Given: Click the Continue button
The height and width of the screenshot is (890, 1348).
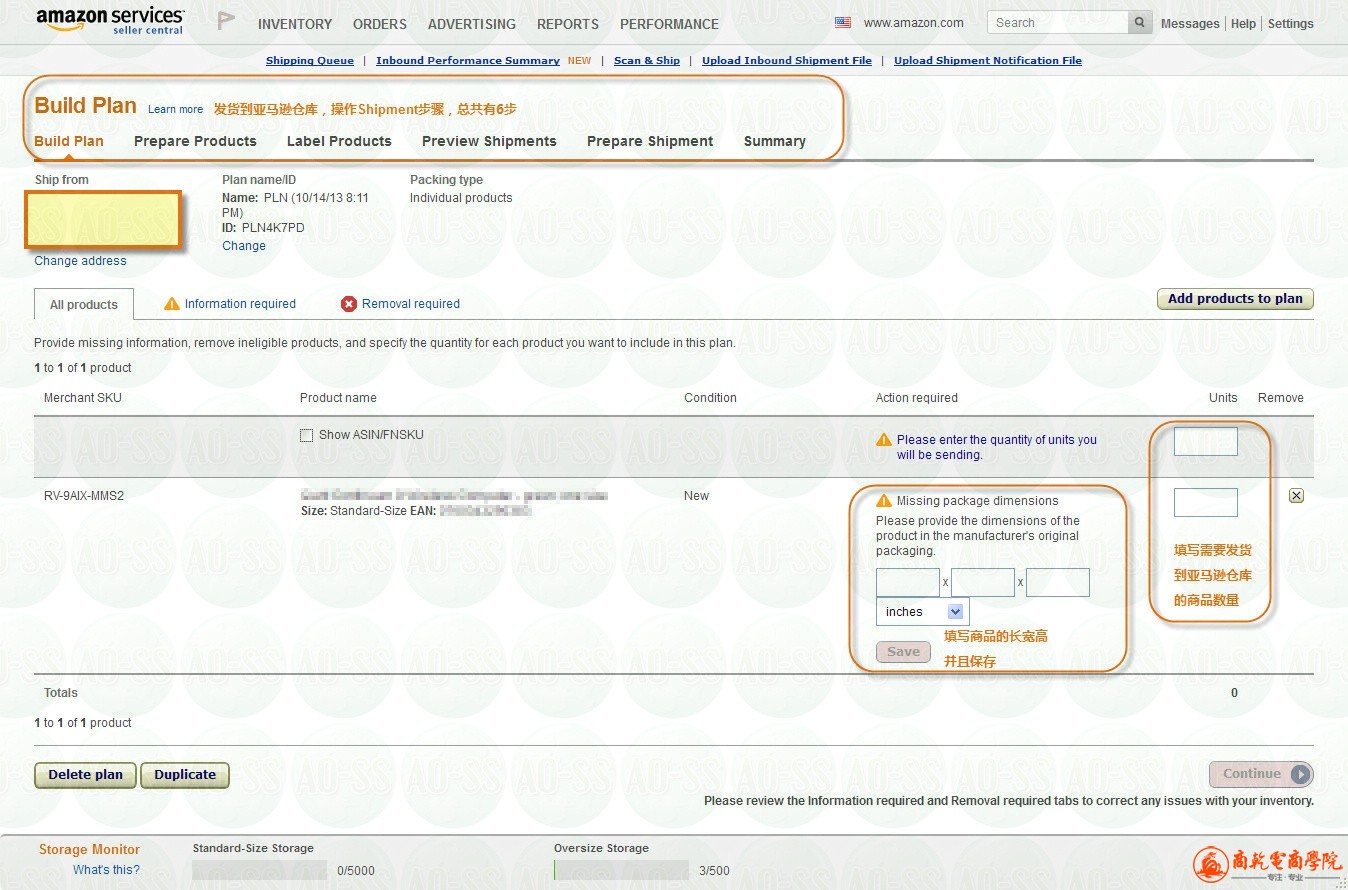Looking at the screenshot, I should coord(1261,774).
